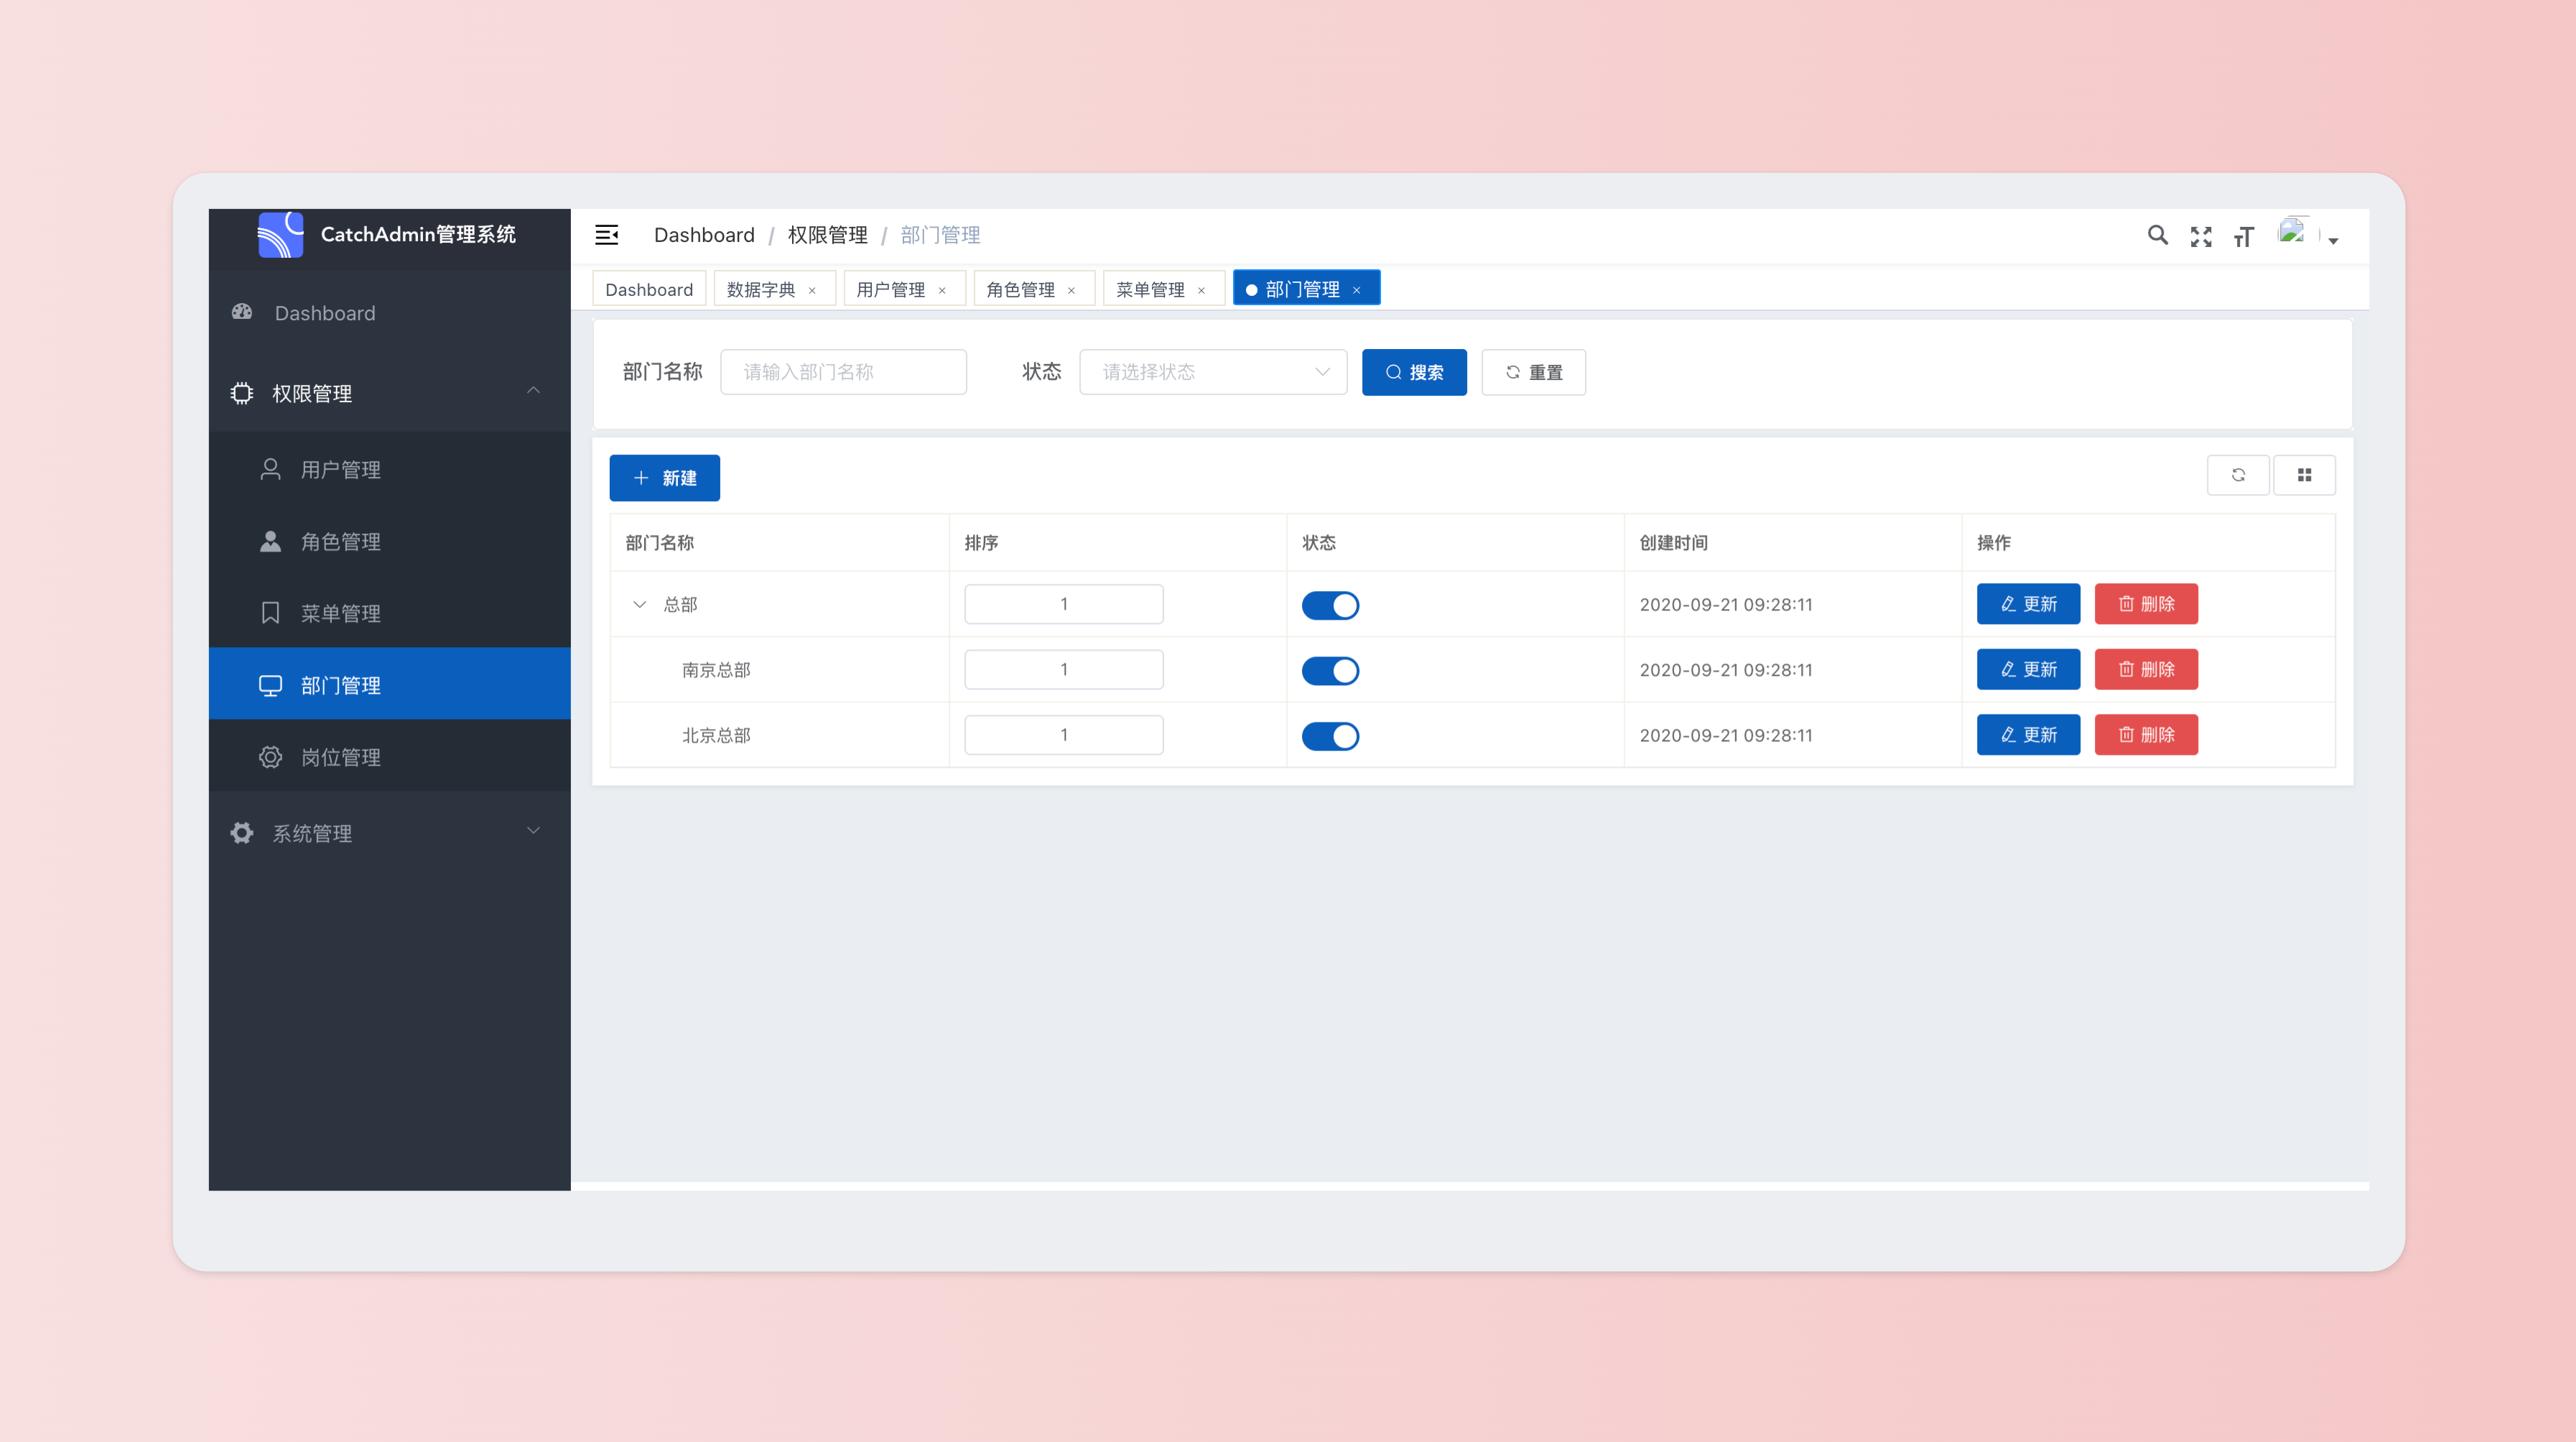Edit the 排序 input for 北京总部
Viewport: 2576px width, 1442px height.
[1064, 735]
